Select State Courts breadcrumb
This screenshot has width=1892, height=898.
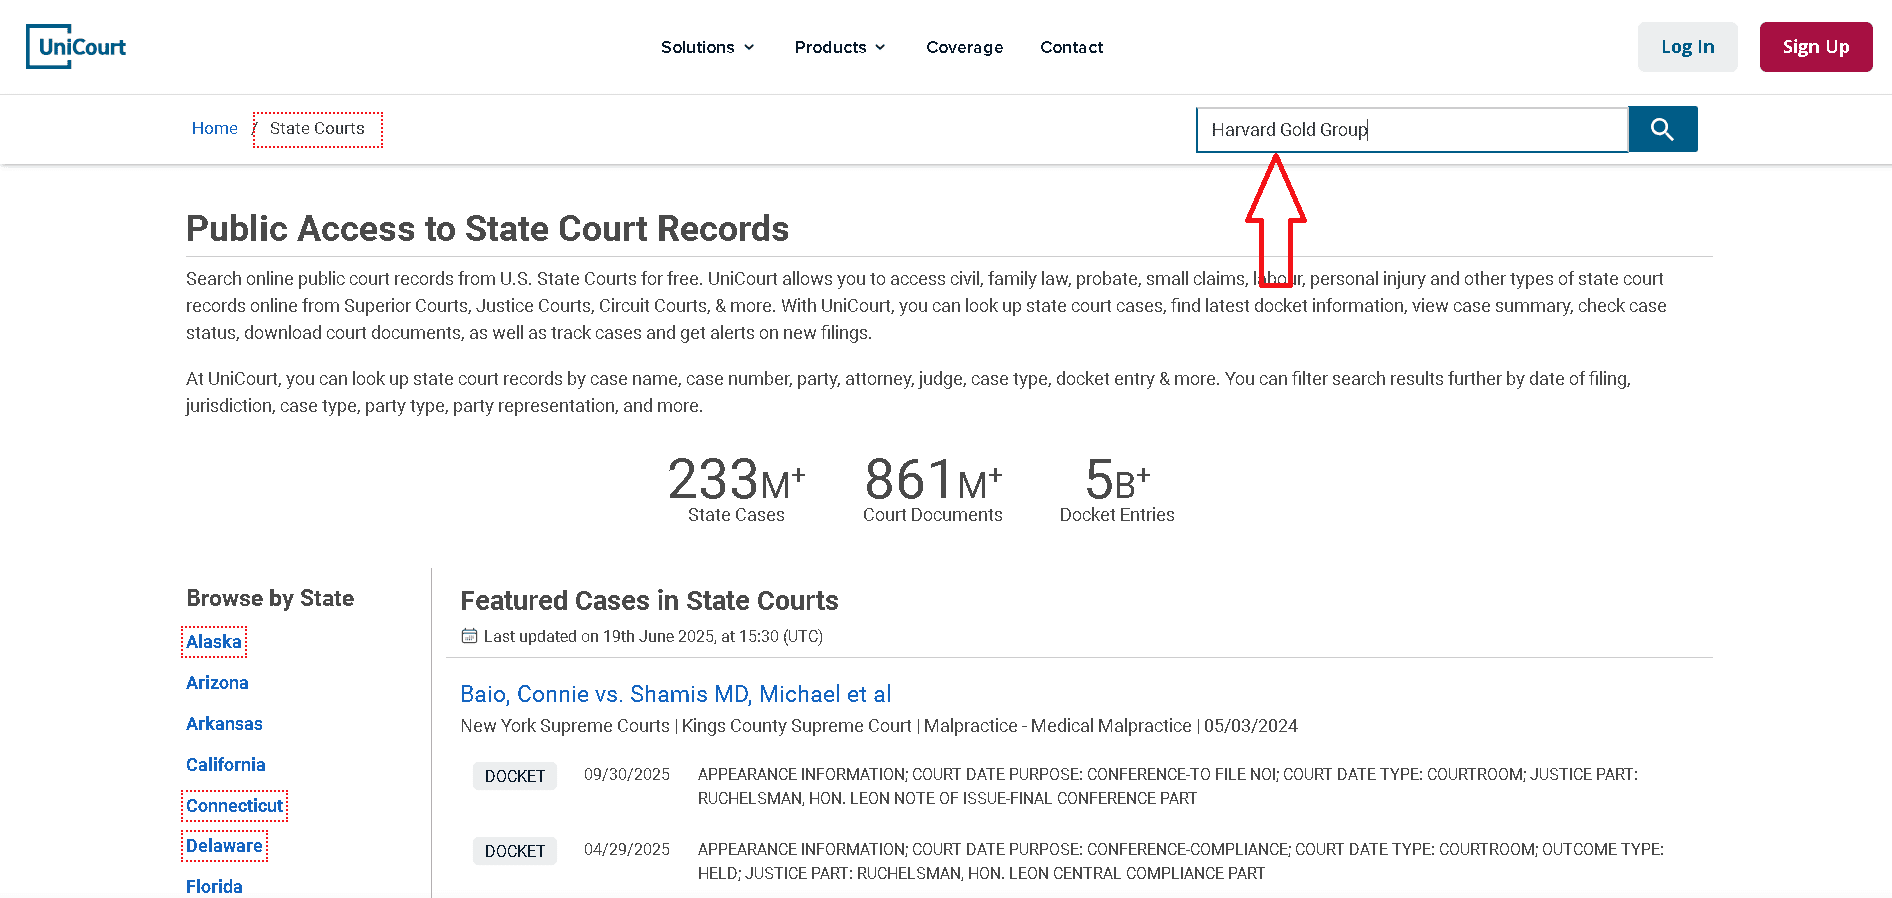[x=317, y=129]
